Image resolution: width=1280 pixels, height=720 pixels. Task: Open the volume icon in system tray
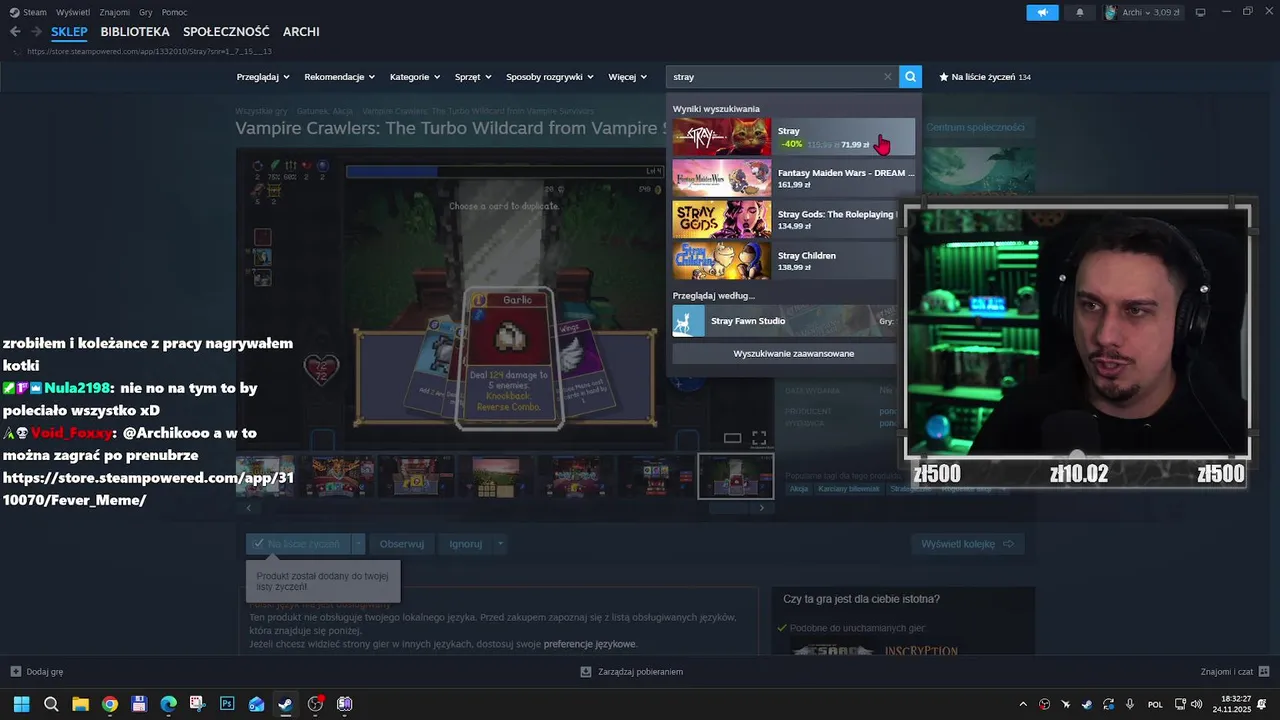(1198, 704)
